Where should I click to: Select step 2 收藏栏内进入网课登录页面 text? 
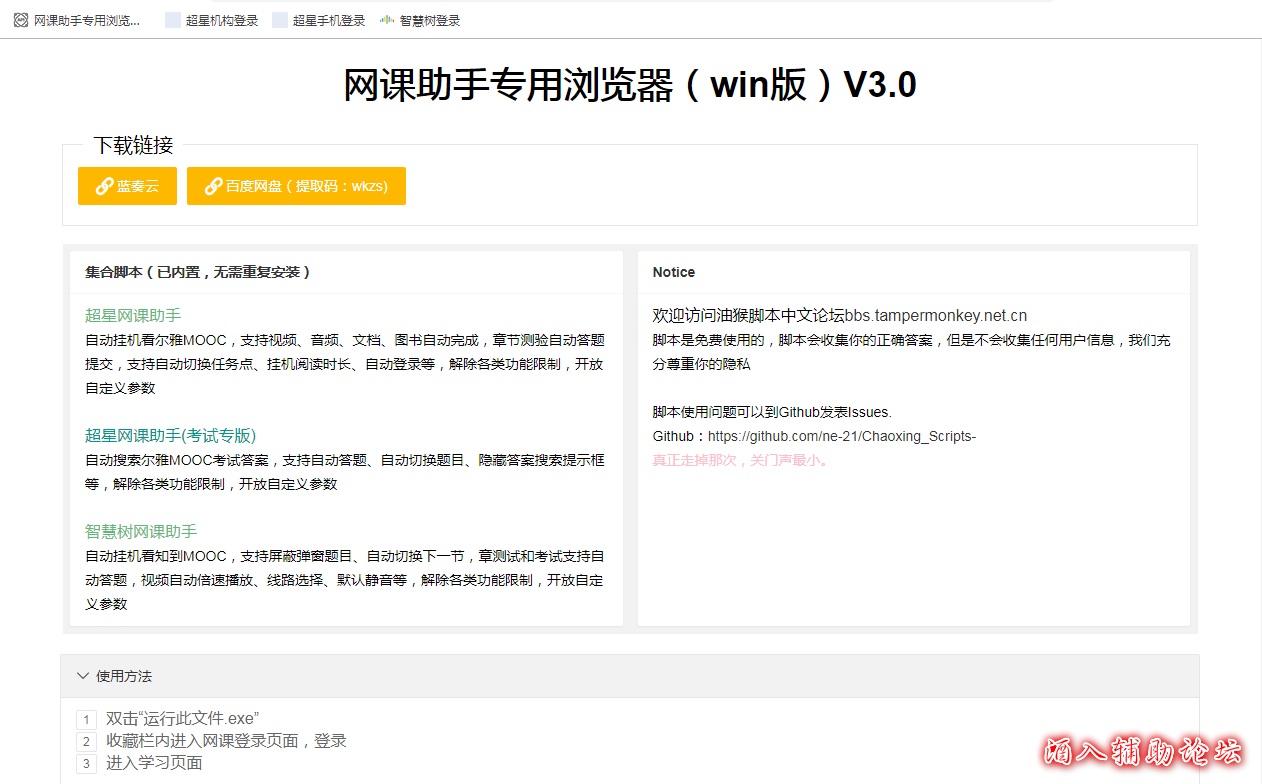click(226, 741)
